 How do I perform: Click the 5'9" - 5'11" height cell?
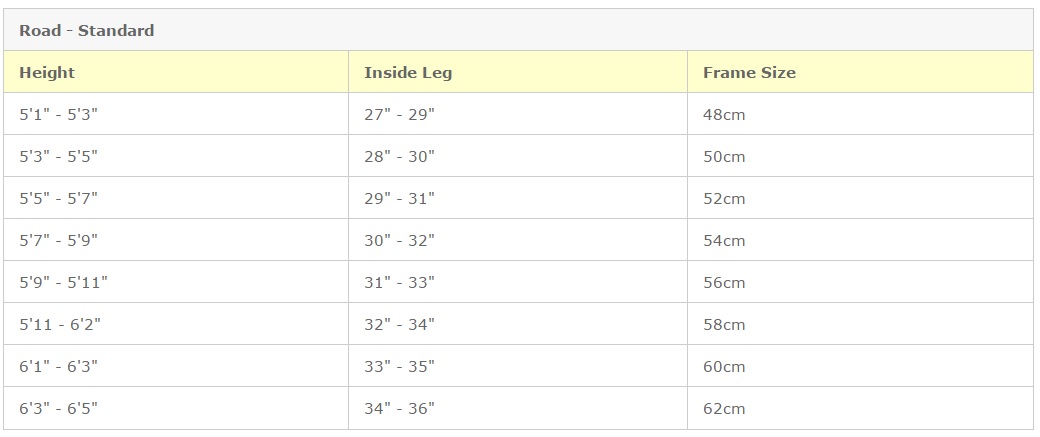click(x=63, y=283)
